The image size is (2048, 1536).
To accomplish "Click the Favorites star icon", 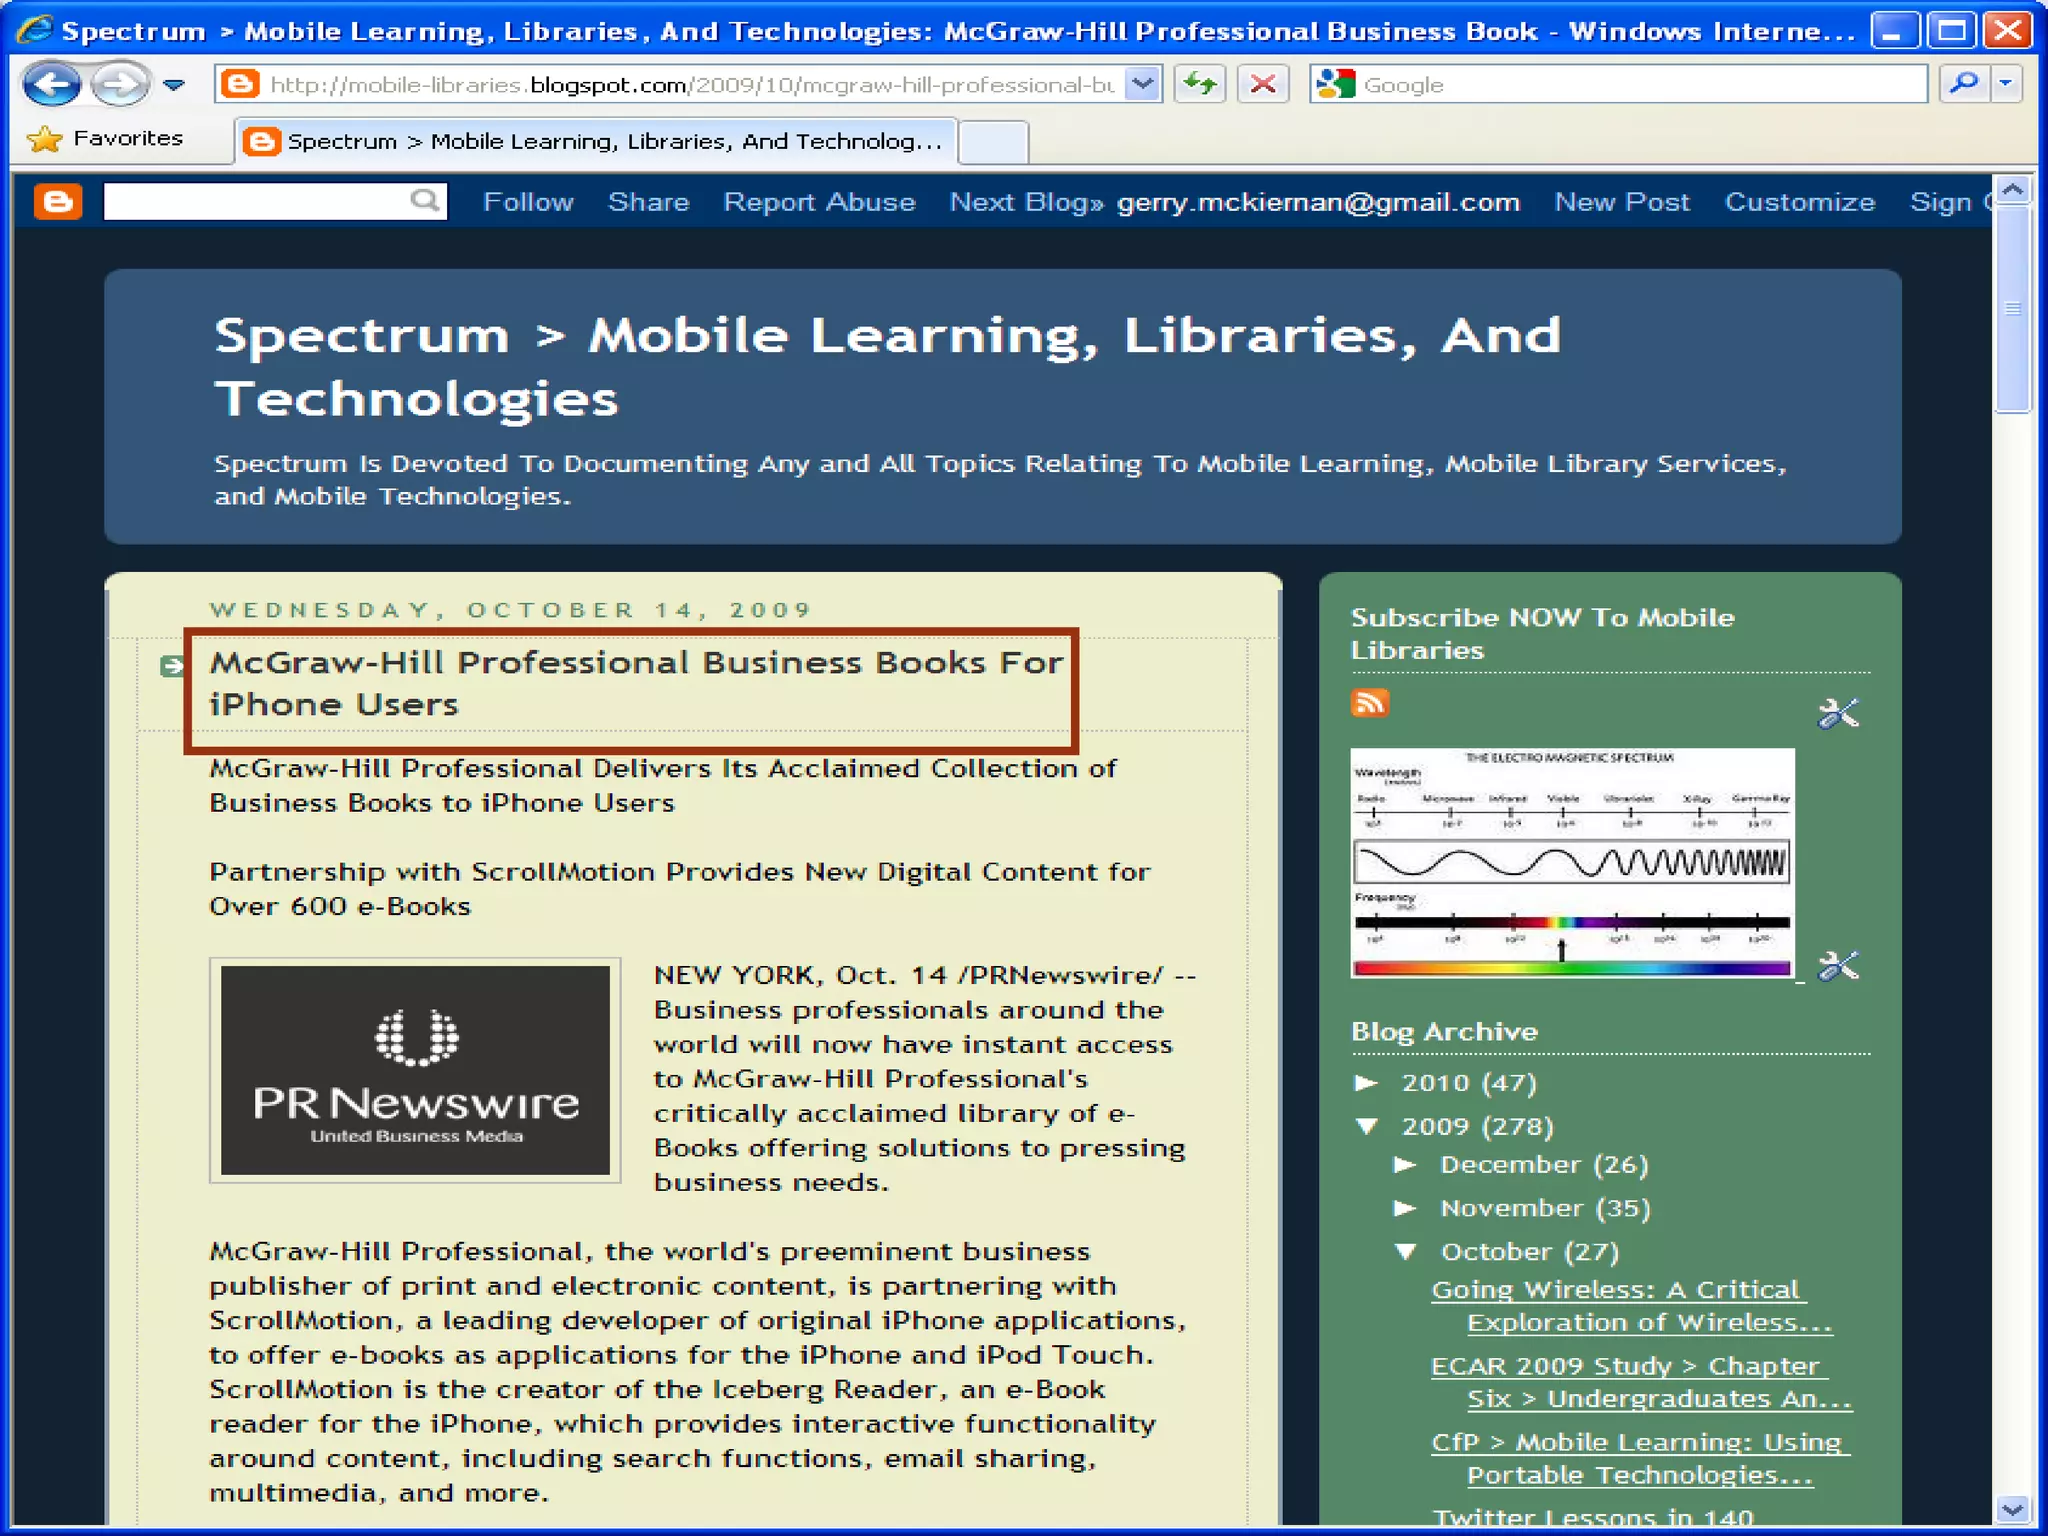I will pos(45,139).
